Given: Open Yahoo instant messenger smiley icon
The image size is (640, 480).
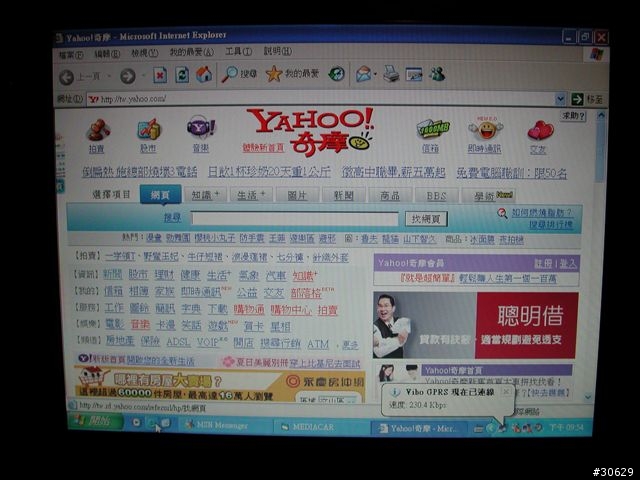Looking at the screenshot, I should (x=485, y=129).
